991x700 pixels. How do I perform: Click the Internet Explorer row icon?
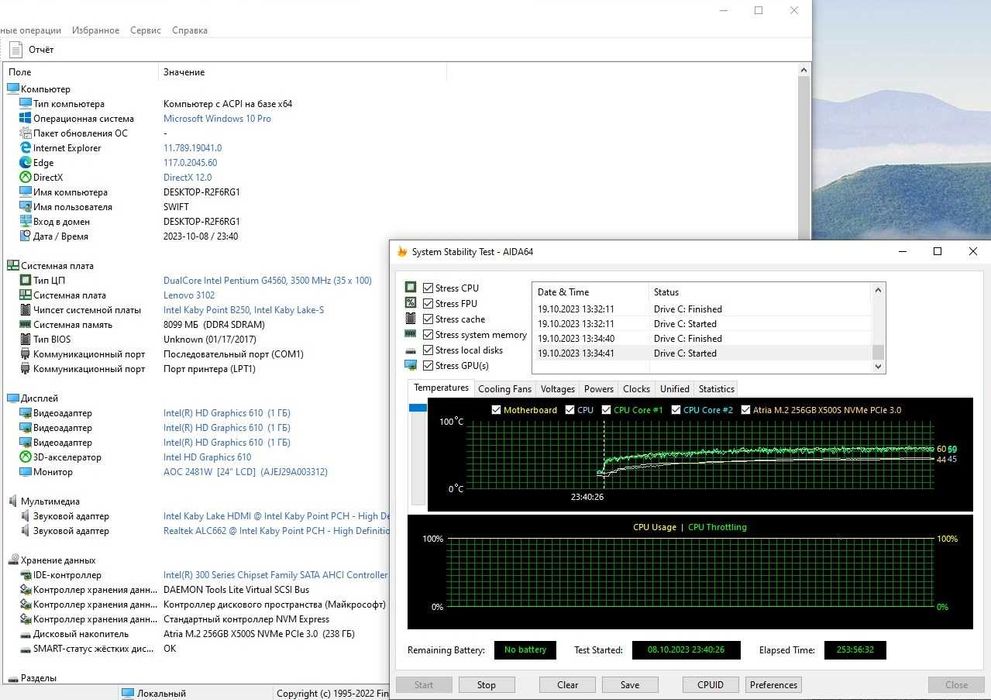pyautogui.click(x=25, y=148)
